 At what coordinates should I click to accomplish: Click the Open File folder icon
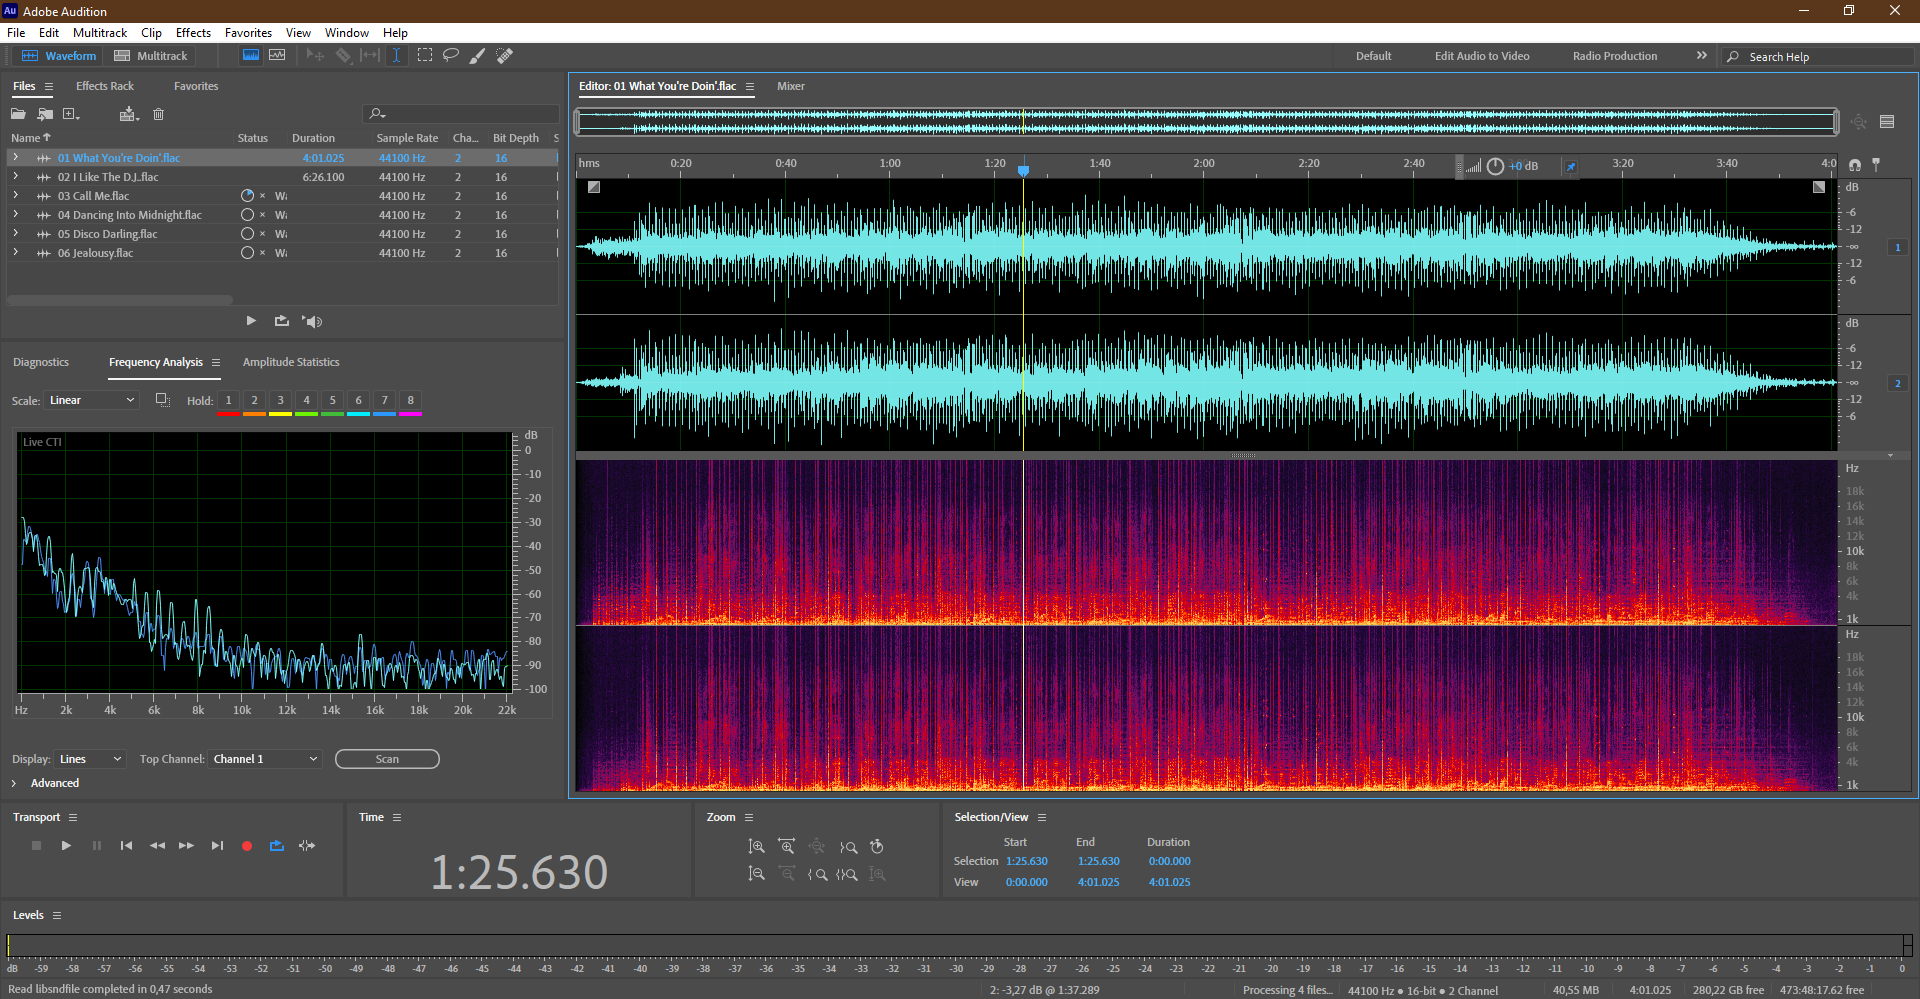pyautogui.click(x=18, y=114)
